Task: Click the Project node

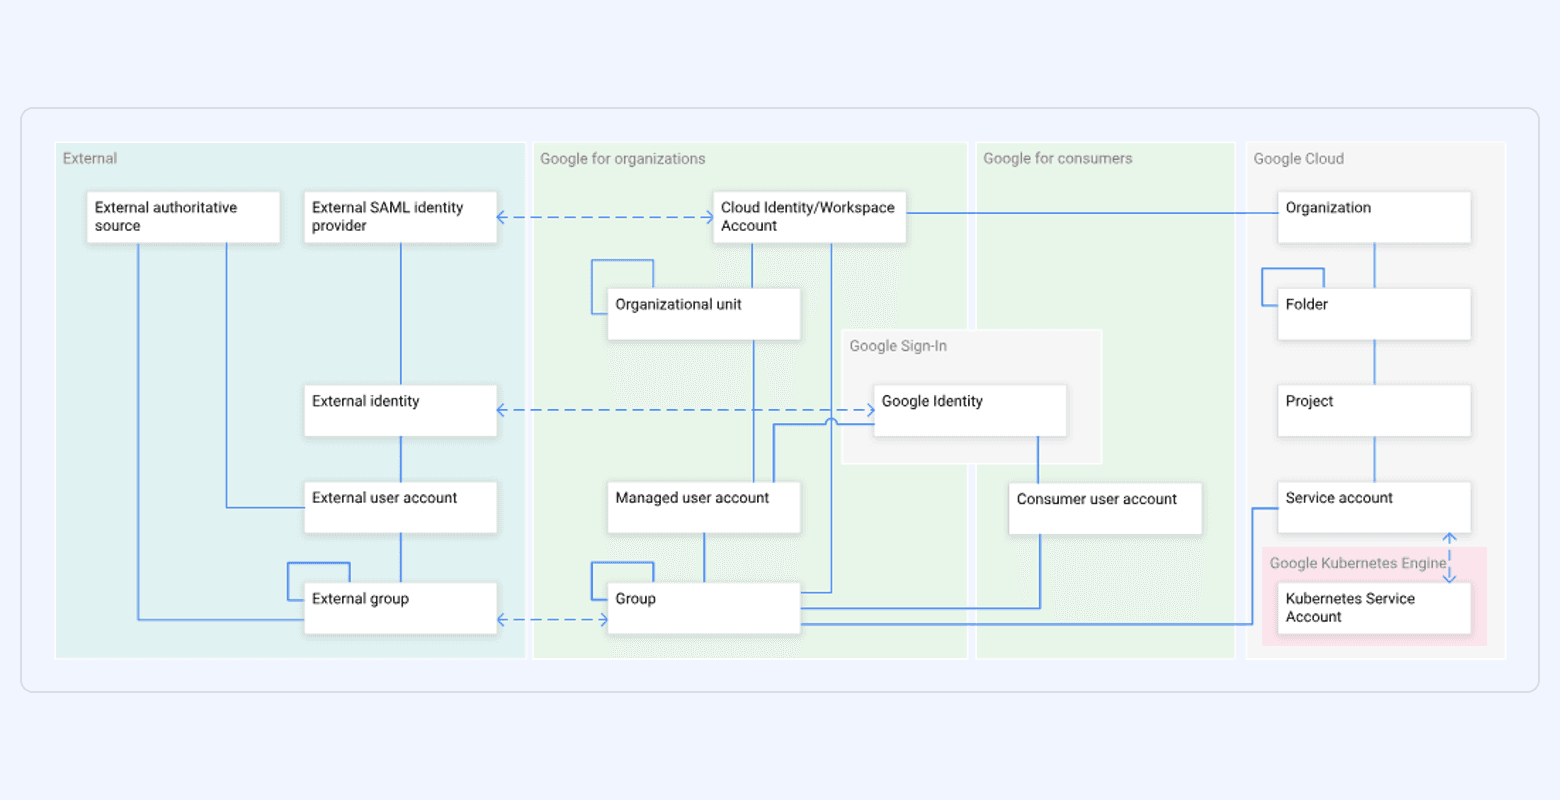Action: click(x=1373, y=410)
